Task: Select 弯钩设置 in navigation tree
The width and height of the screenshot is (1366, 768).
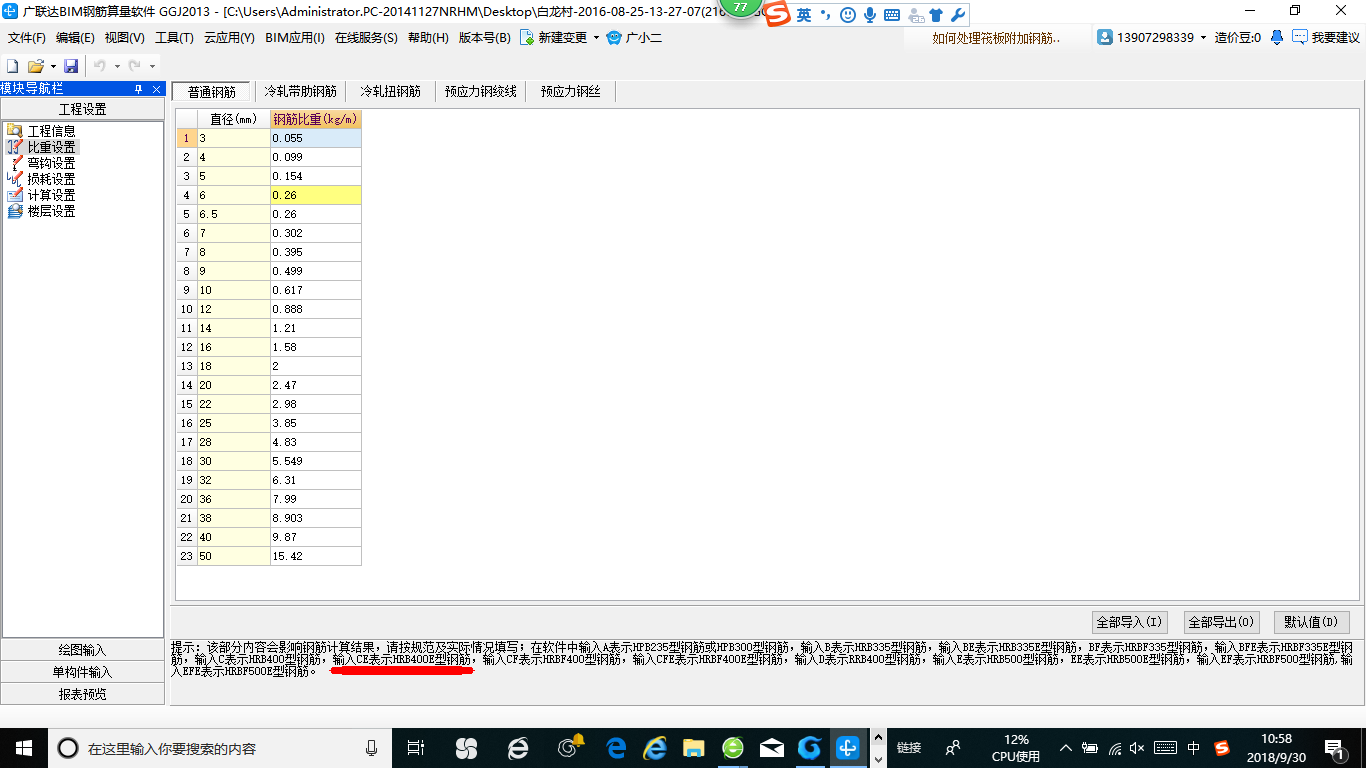Action: click(51, 163)
